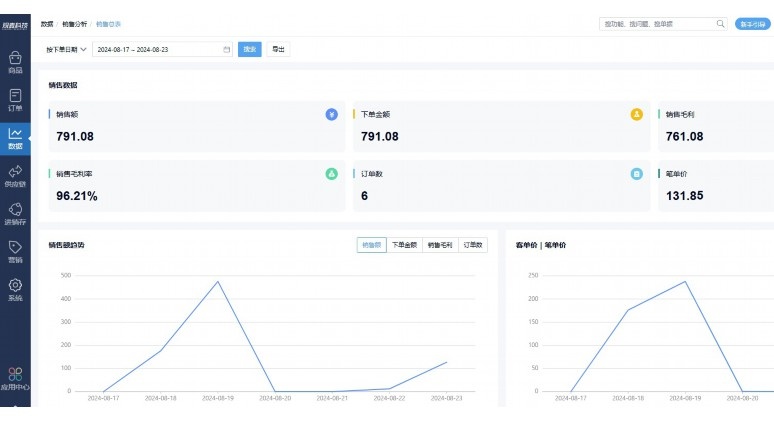Click the search magnifier icon
Screen dimensions: 774x421
click(720, 24)
